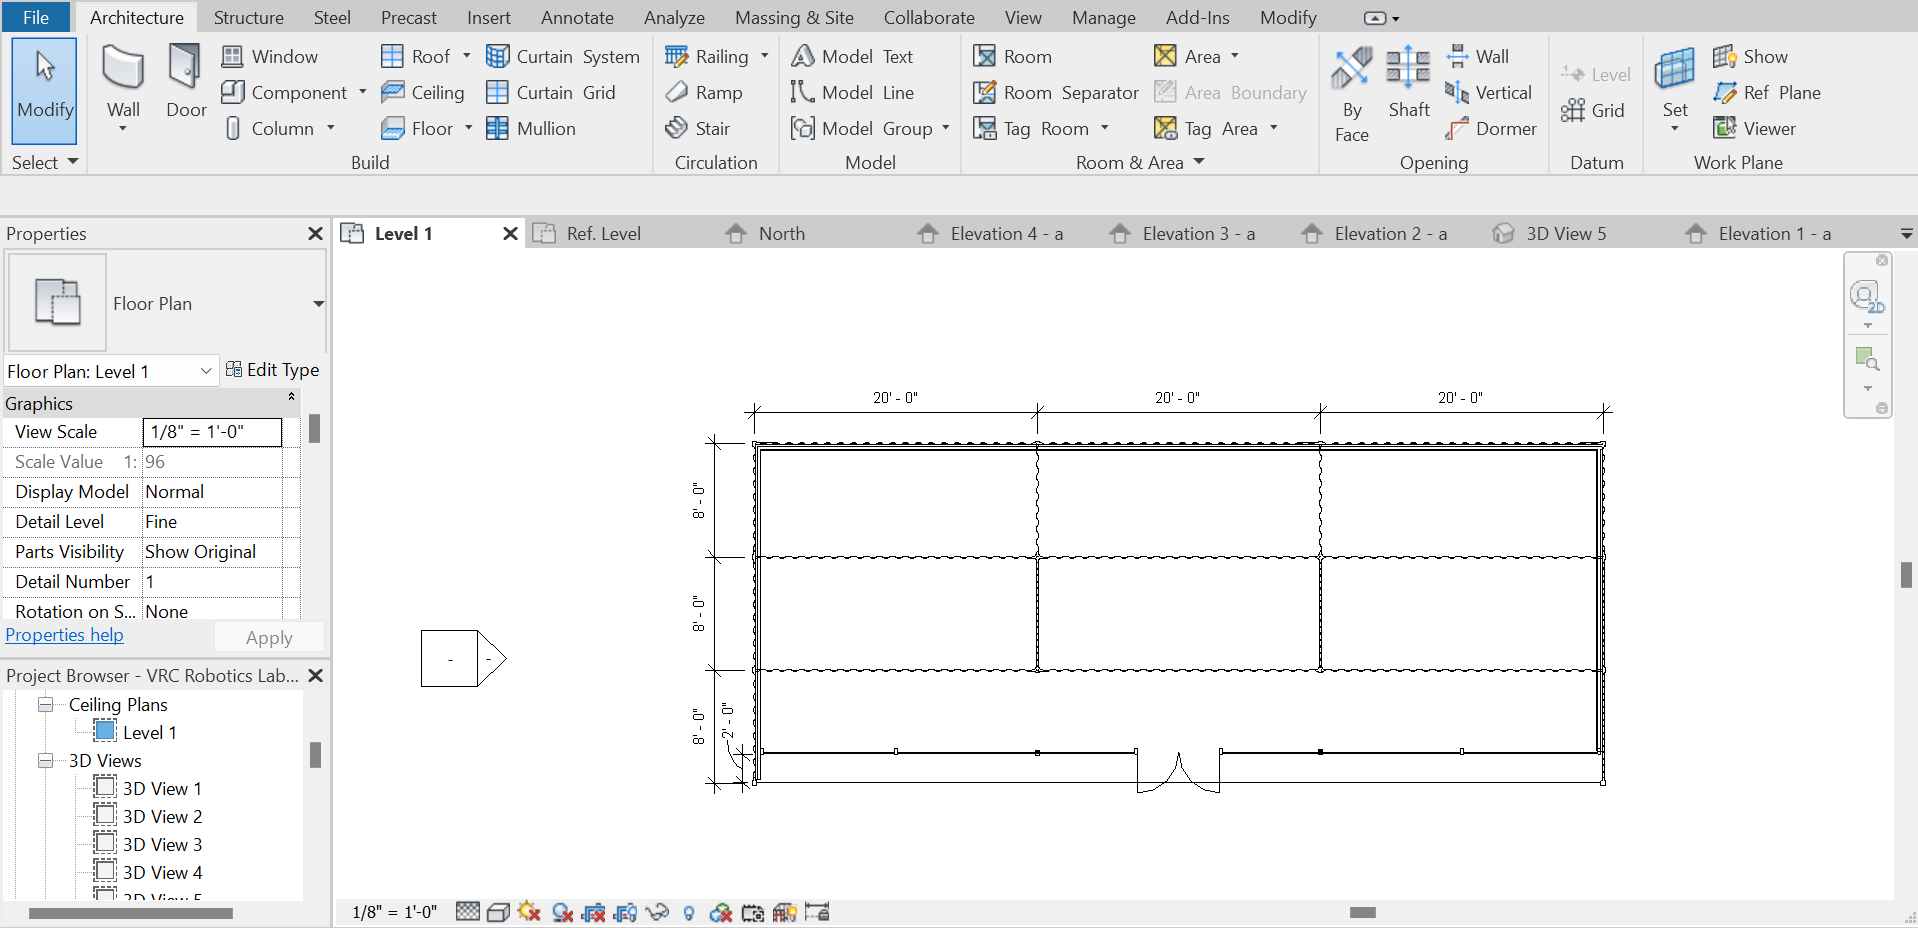Viewport: 1918px width, 928px height.
Task: Click the Apply button in Properties
Action: [268, 637]
